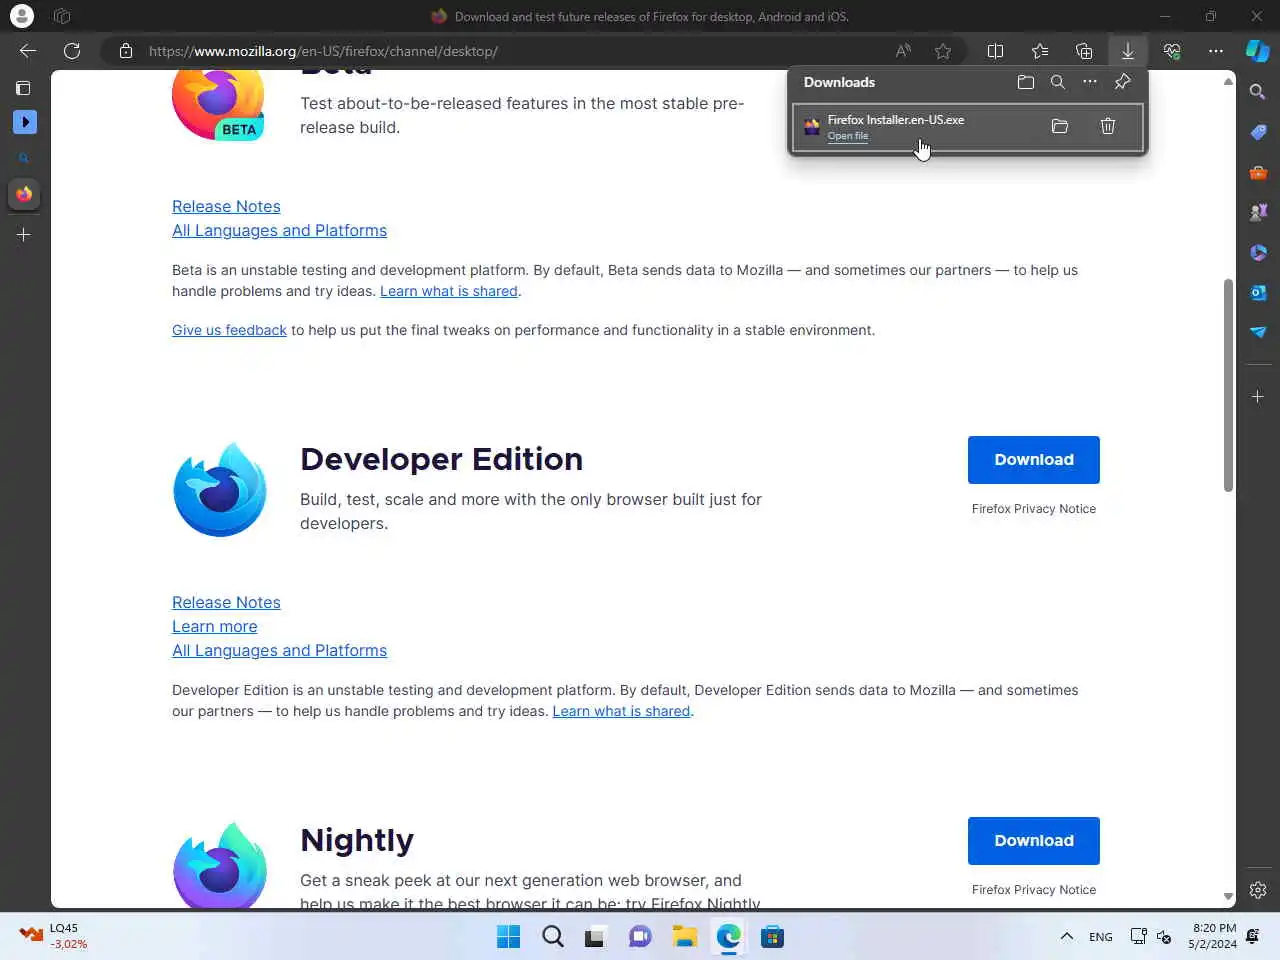Open Read aloud from address bar

pos(903,51)
